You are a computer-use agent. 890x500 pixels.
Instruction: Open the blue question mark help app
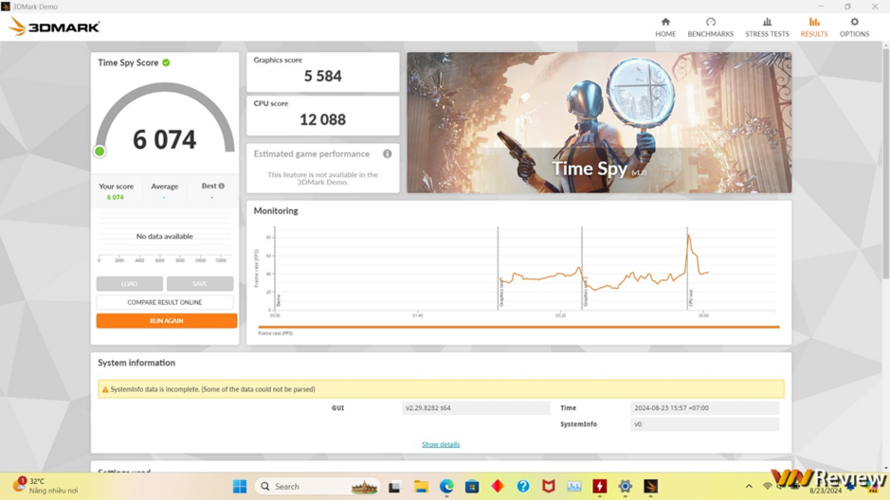523,486
